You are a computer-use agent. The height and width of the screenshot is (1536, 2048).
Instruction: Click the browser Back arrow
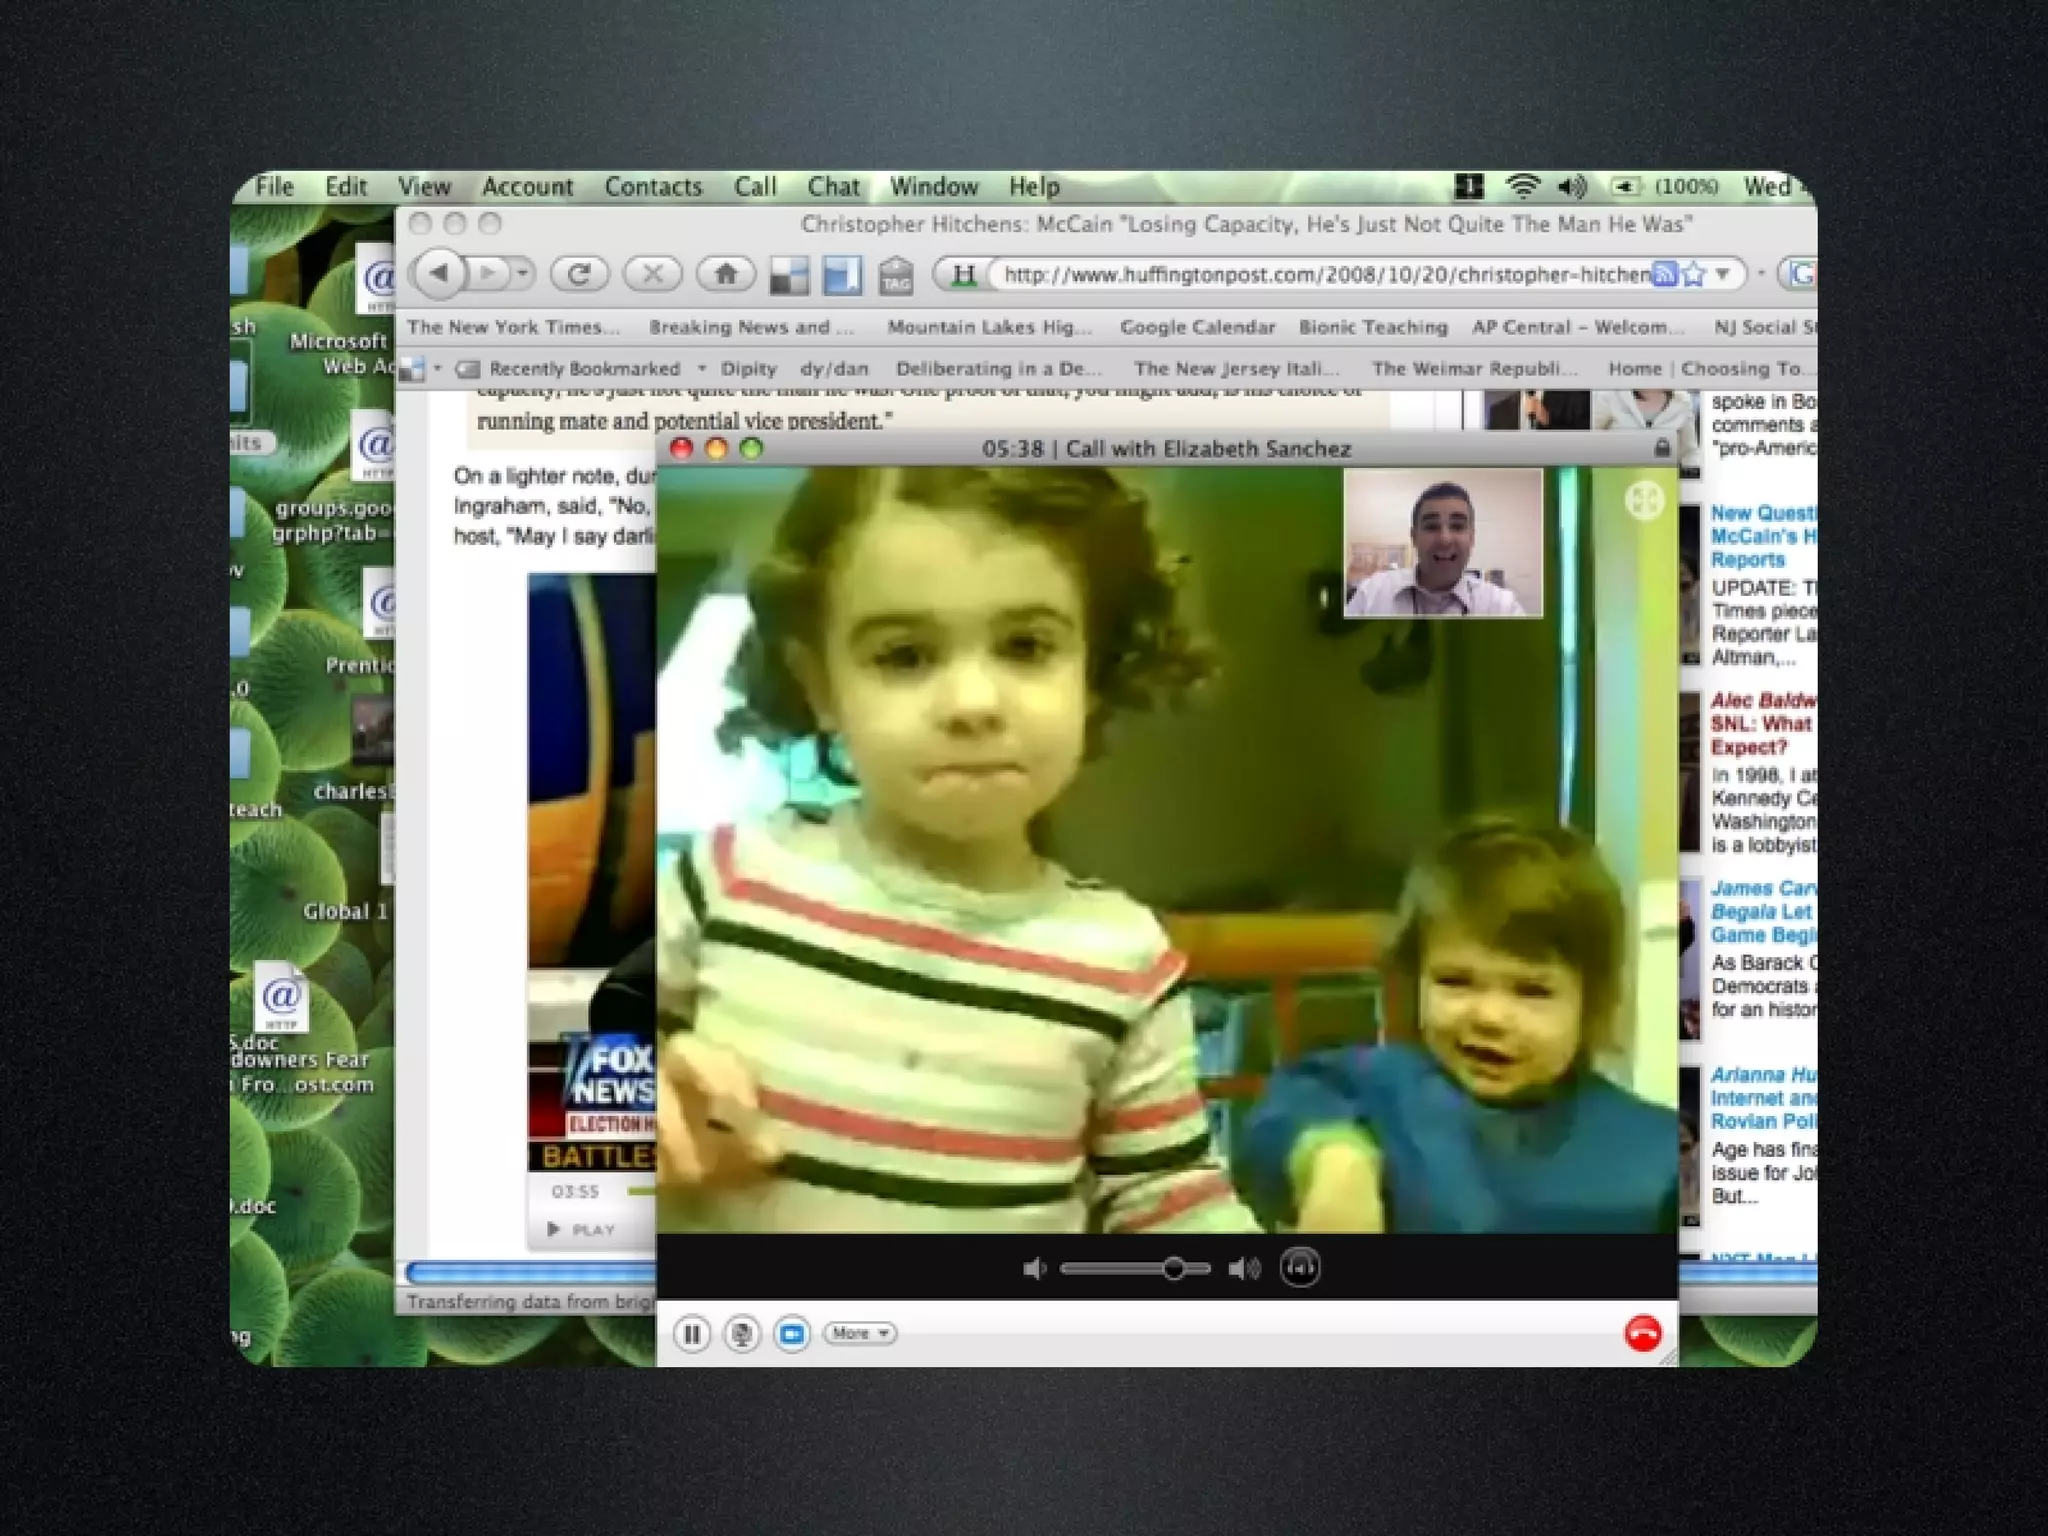[x=440, y=273]
